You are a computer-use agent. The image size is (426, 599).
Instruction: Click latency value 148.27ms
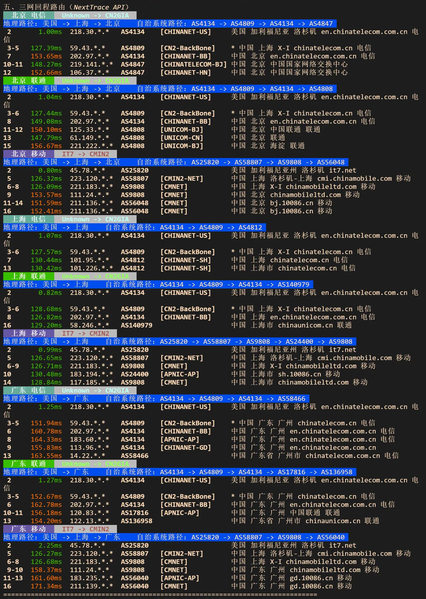46,64
